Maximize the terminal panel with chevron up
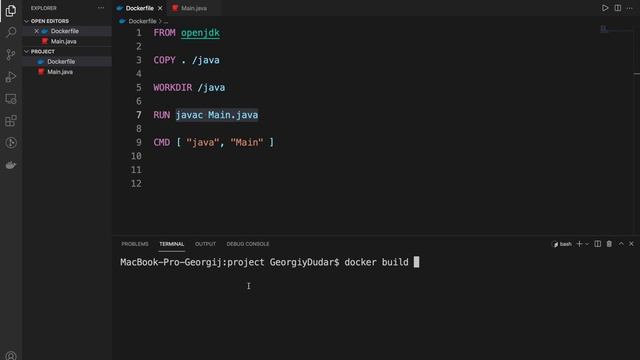This screenshot has height=360, width=640. [621, 244]
